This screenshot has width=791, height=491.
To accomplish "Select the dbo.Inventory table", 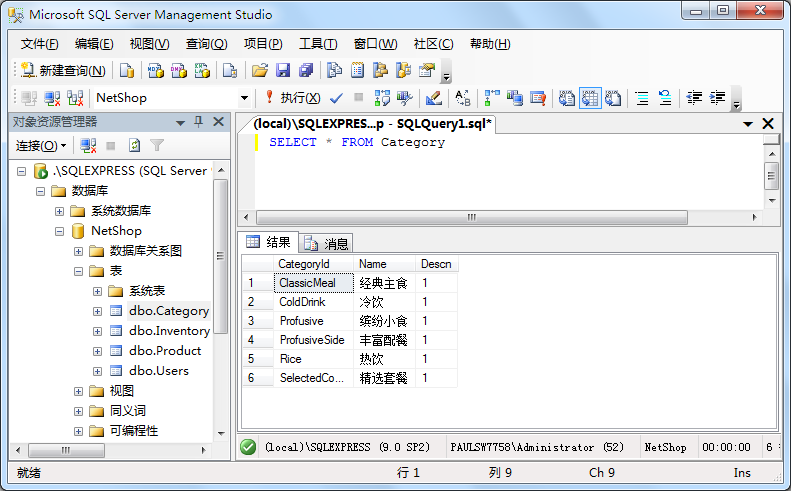I will tap(170, 331).
